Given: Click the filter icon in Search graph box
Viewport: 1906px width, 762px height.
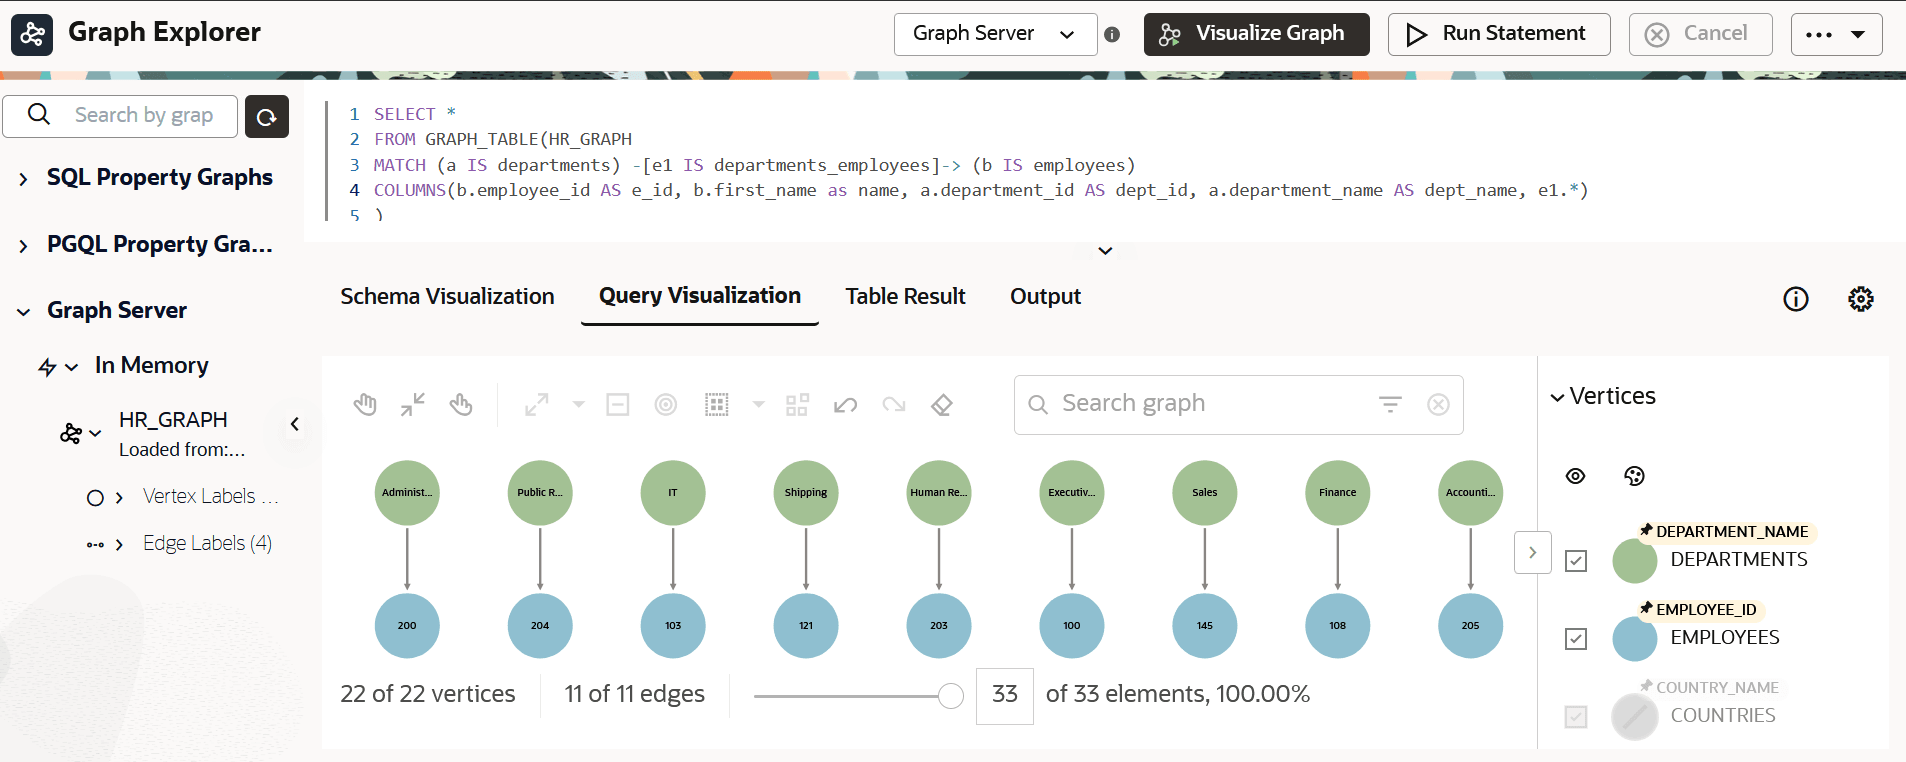Looking at the screenshot, I should 1390,404.
